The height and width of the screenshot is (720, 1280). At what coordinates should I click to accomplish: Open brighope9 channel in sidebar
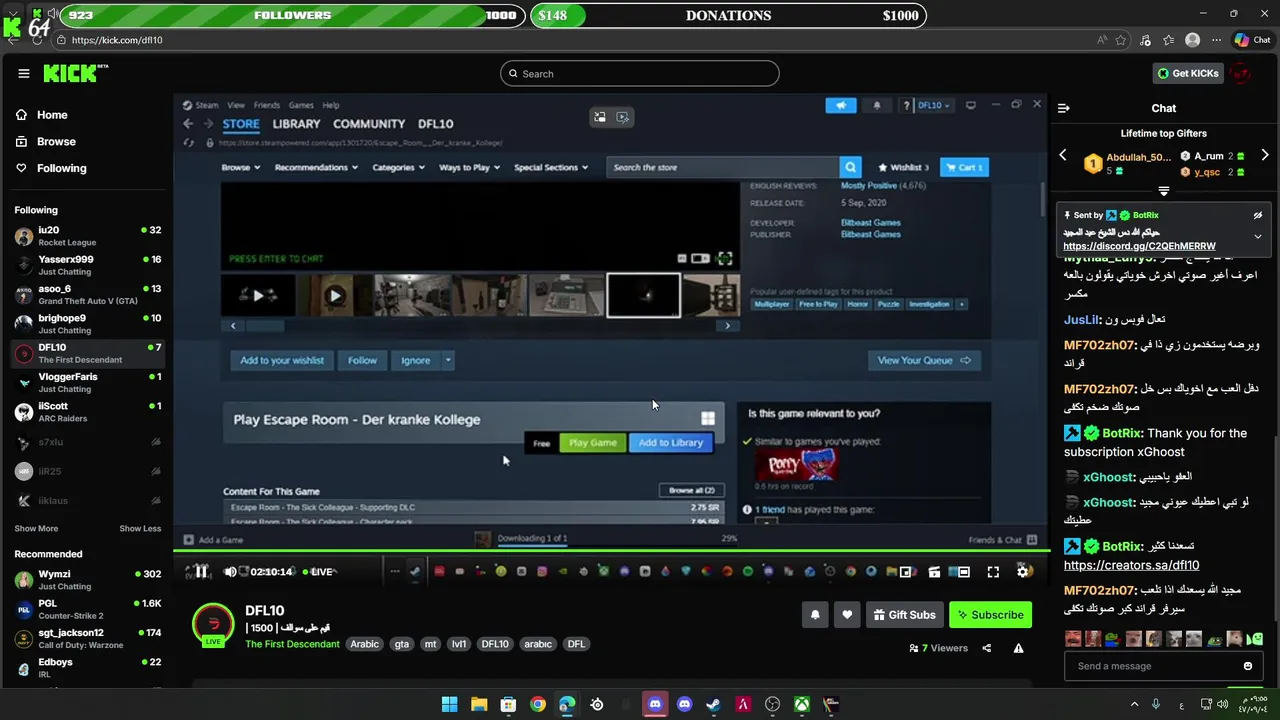pyautogui.click(x=87, y=323)
